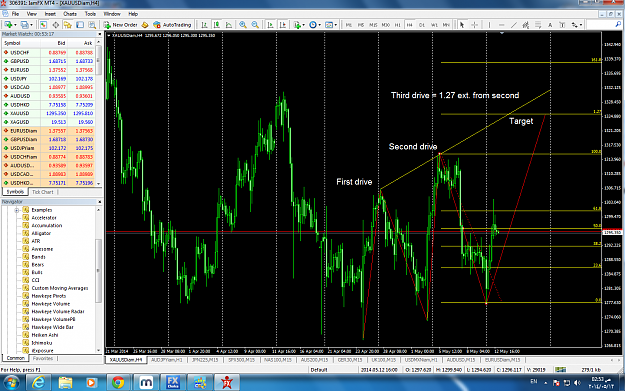625x391 pixels.
Task: Open the Insert menu
Action: (x=50, y=14)
